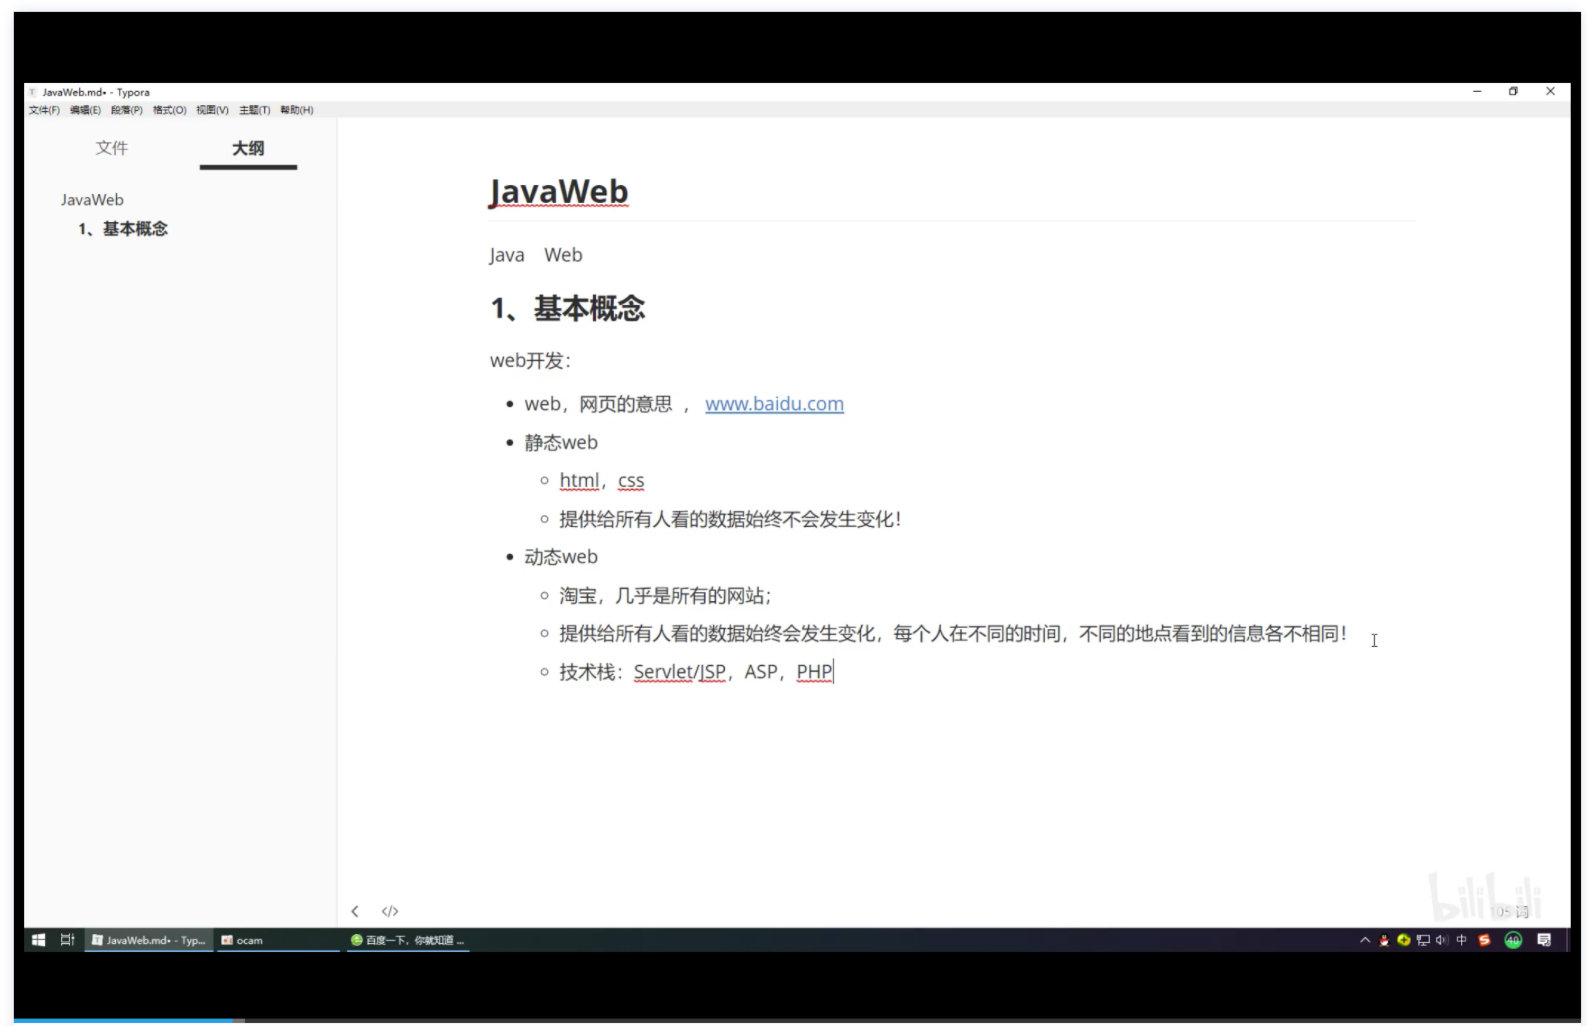This screenshot has height=1034, width=1592.
Task: Click the 'Java Web' paragraph text
Action: pyautogui.click(x=536, y=255)
